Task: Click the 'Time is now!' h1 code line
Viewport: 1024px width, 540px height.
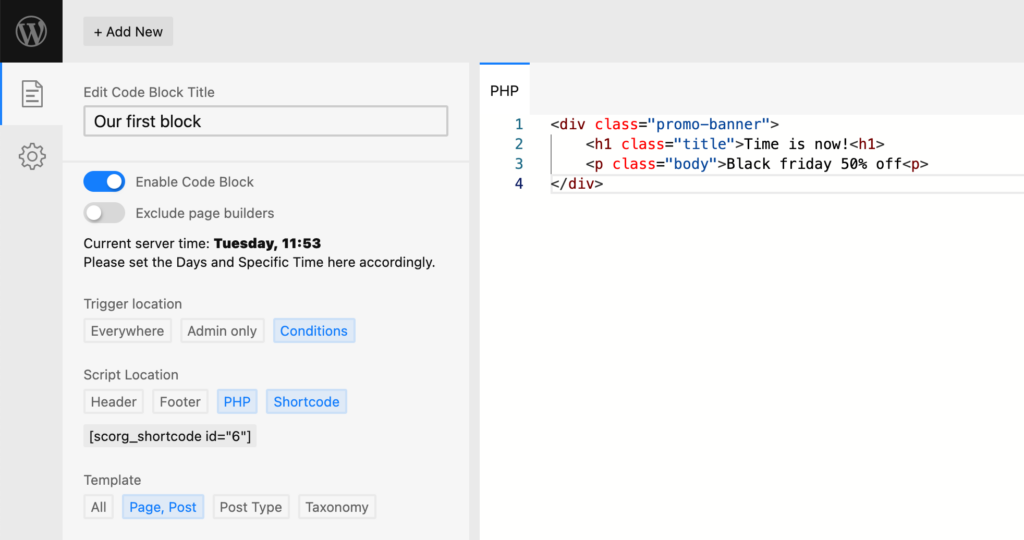Action: pos(735,144)
